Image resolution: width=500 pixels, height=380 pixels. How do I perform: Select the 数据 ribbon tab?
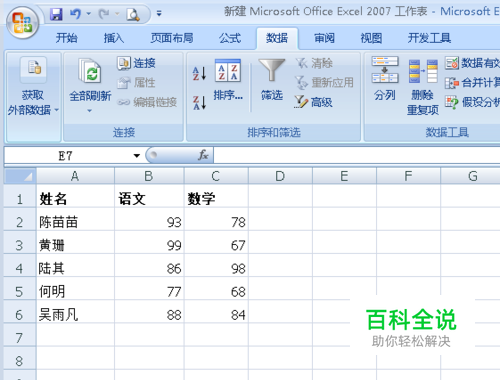pos(277,38)
